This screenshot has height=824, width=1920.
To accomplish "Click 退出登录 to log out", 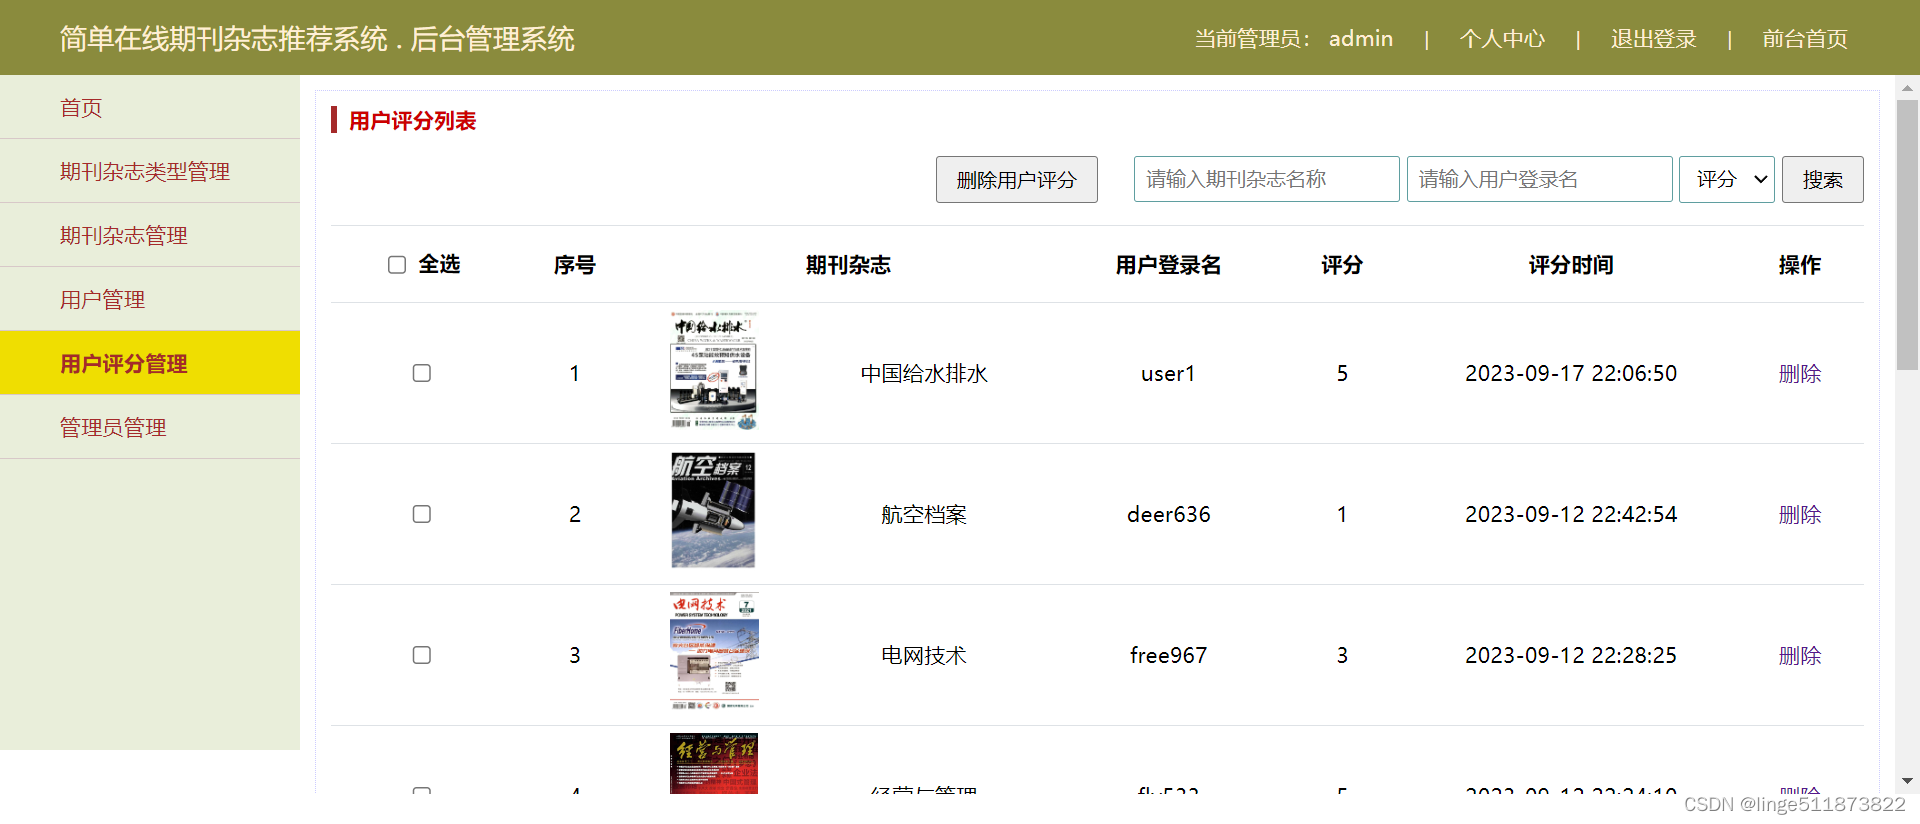I will tap(1653, 39).
